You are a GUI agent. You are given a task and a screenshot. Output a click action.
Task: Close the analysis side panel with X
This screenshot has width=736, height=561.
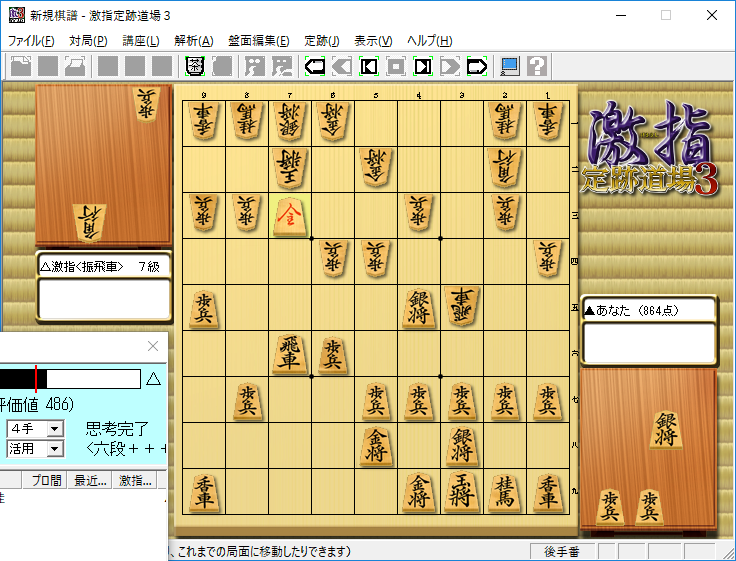[153, 346]
